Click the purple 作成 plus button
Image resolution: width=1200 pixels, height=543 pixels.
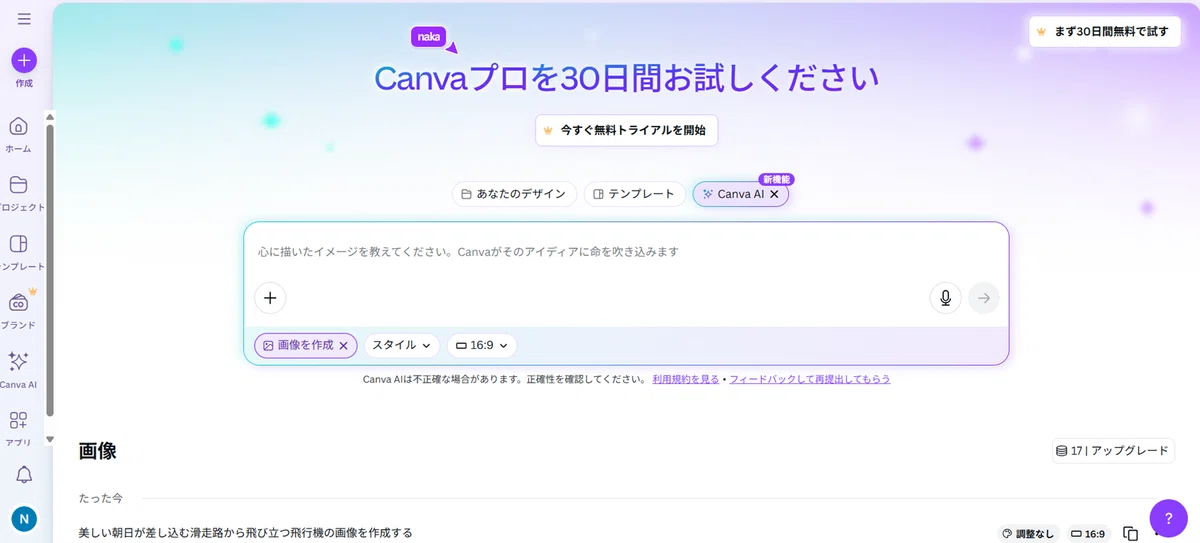point(24,60)
